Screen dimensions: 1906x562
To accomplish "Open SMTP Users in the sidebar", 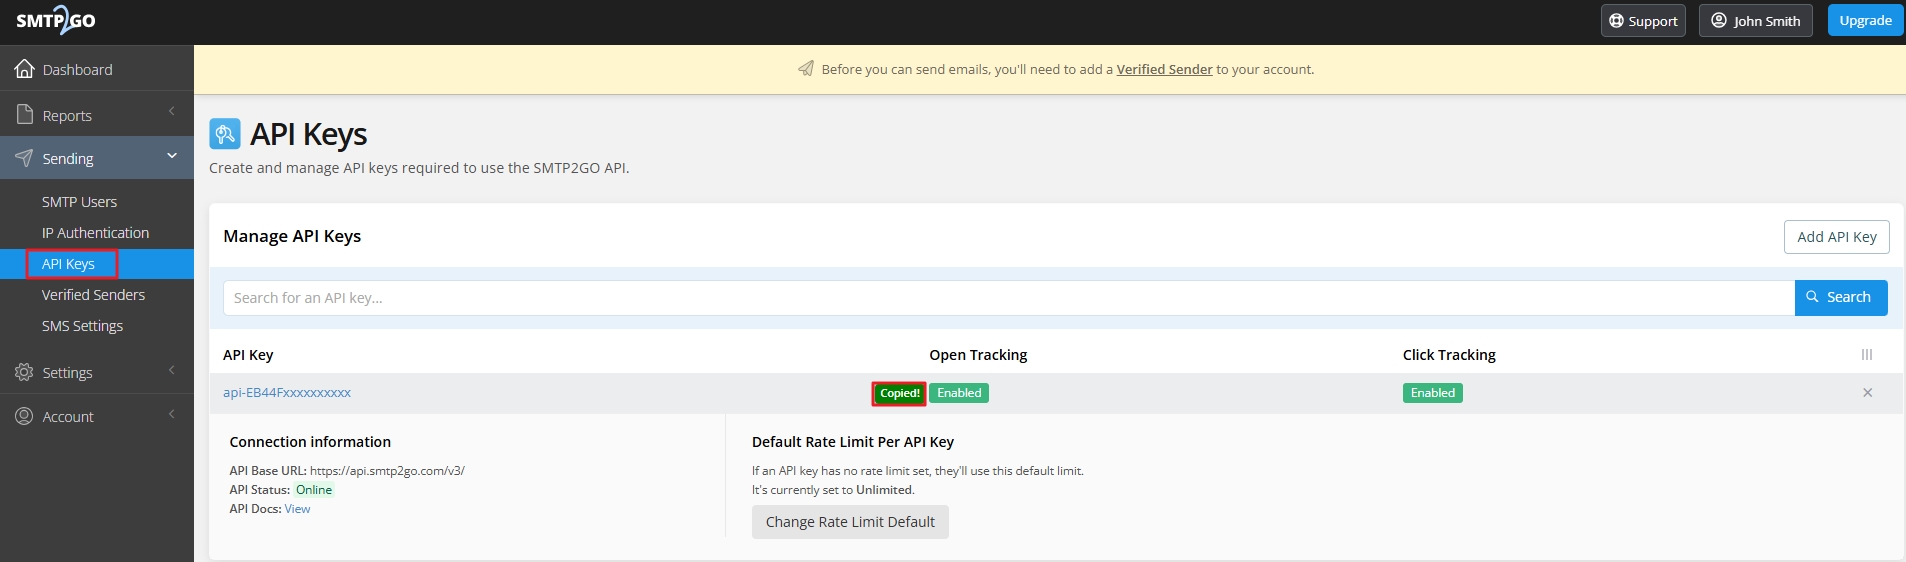I will click(79, 202).
